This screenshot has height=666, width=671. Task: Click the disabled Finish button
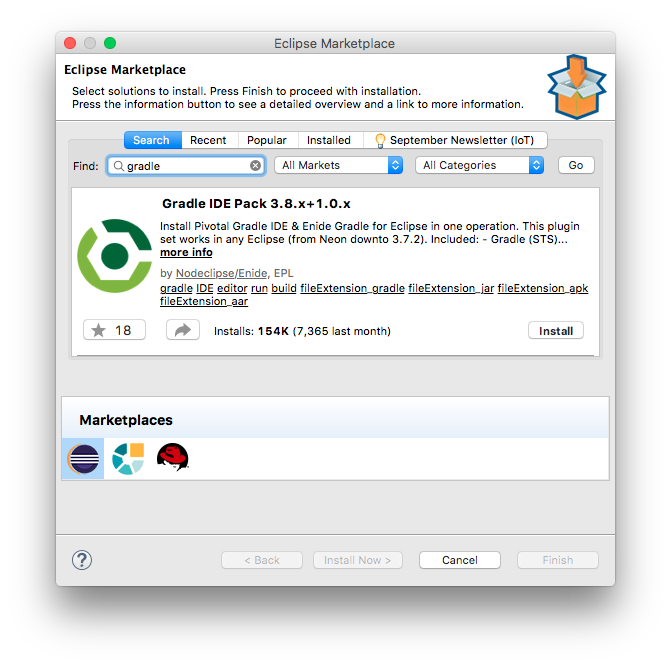pos(558,560)
